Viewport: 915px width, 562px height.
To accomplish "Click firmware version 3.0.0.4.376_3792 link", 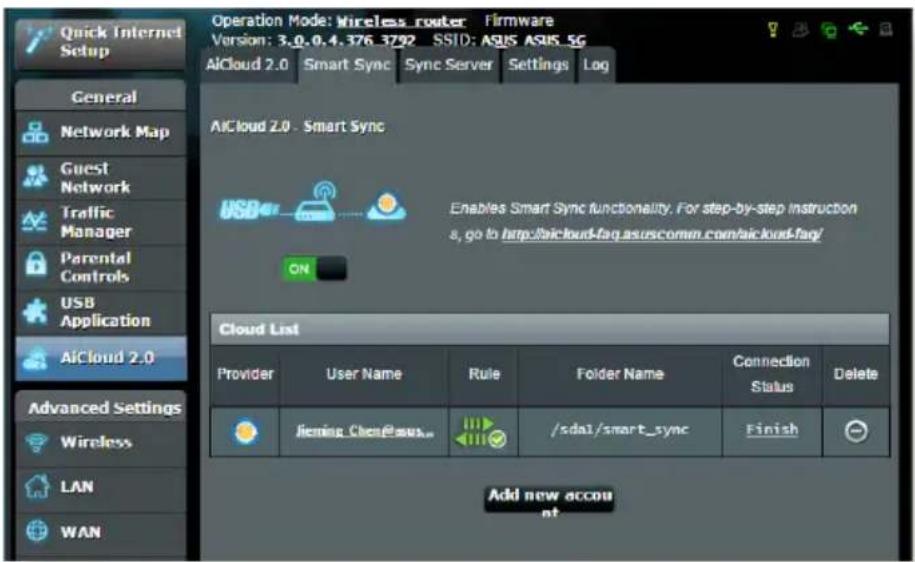I will click(x=346, y=41).
